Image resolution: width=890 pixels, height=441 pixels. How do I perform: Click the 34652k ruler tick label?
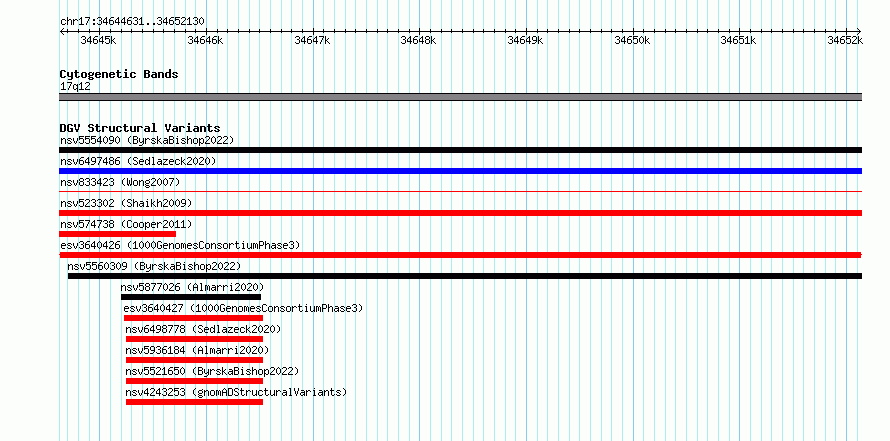pyautogui.click(x=845, y=40)
